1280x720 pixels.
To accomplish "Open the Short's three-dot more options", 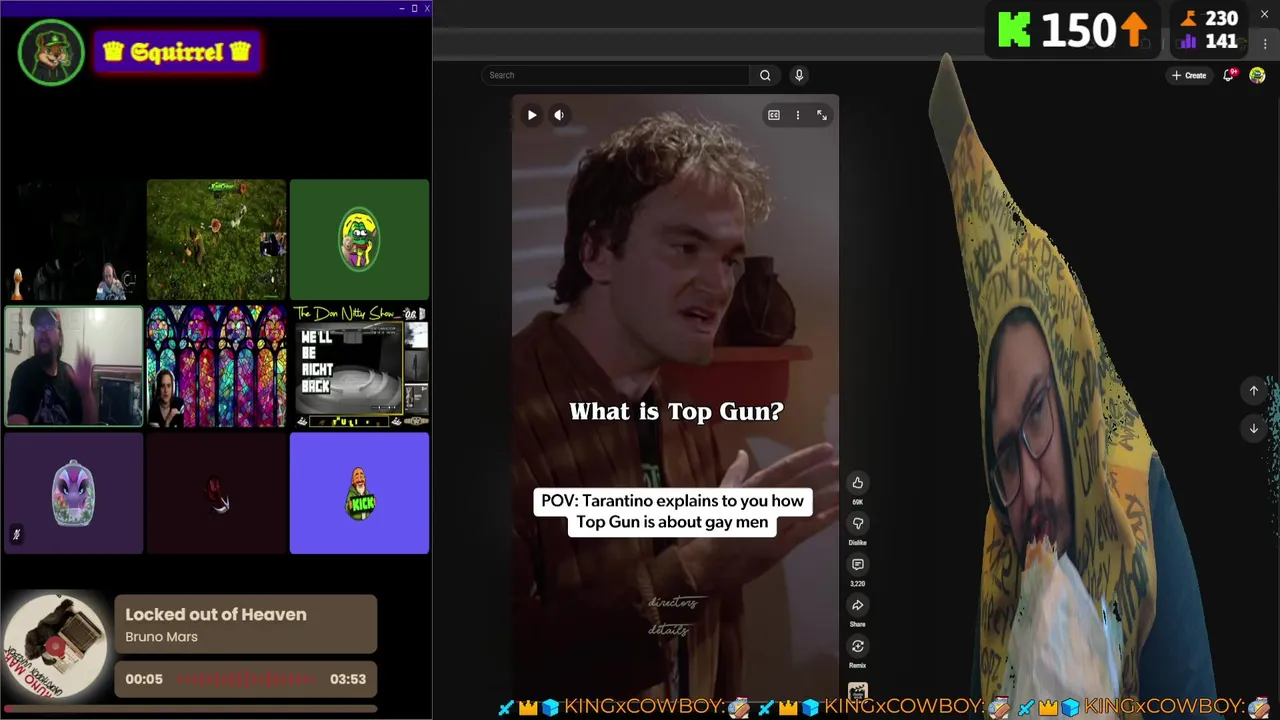I will click(x=797, y=115).
